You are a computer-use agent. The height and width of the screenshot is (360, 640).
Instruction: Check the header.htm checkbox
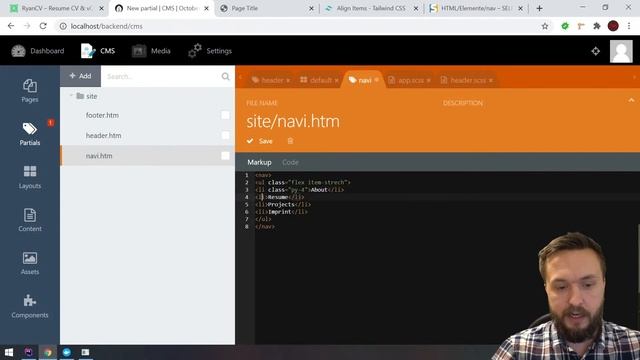(225, 136)
